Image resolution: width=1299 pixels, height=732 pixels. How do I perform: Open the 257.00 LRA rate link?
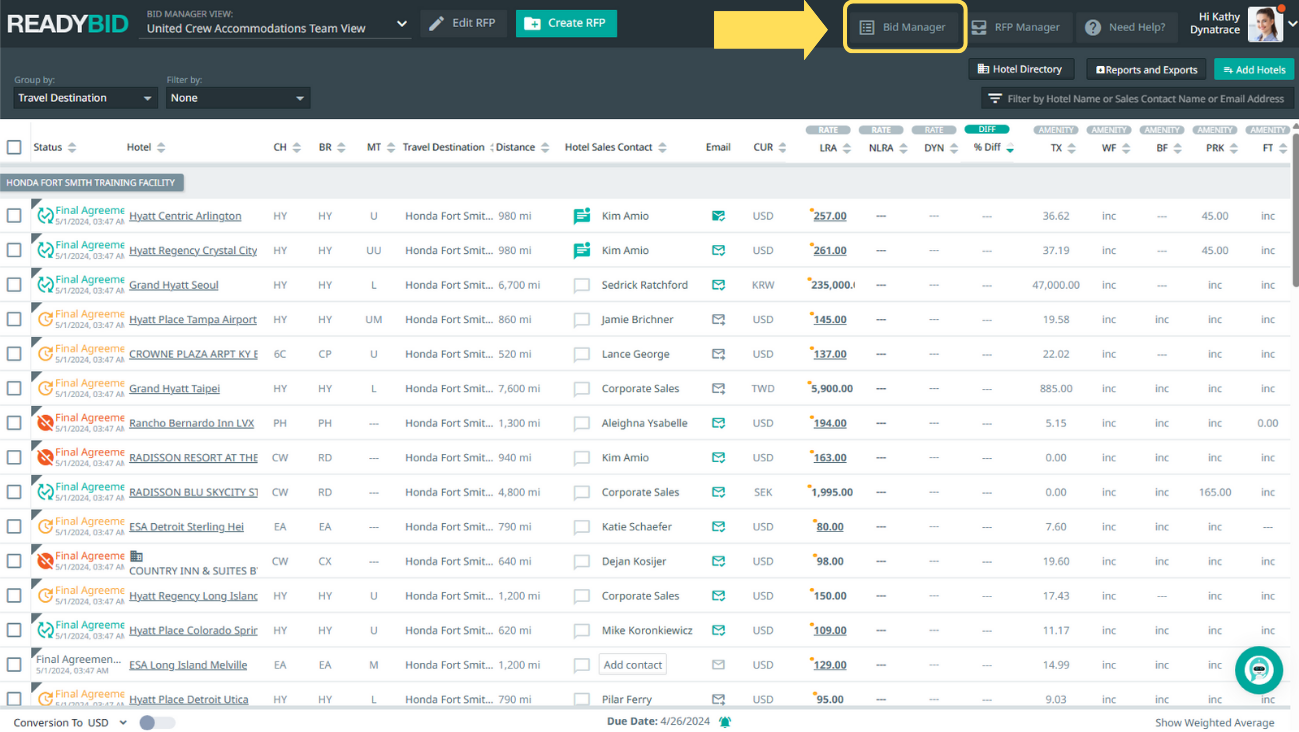[x=830, y=216]
